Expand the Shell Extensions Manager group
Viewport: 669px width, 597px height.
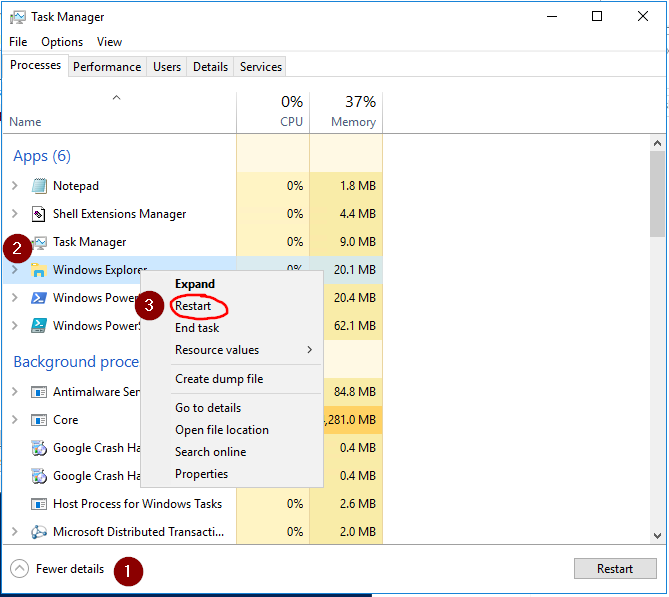point(15,213)
